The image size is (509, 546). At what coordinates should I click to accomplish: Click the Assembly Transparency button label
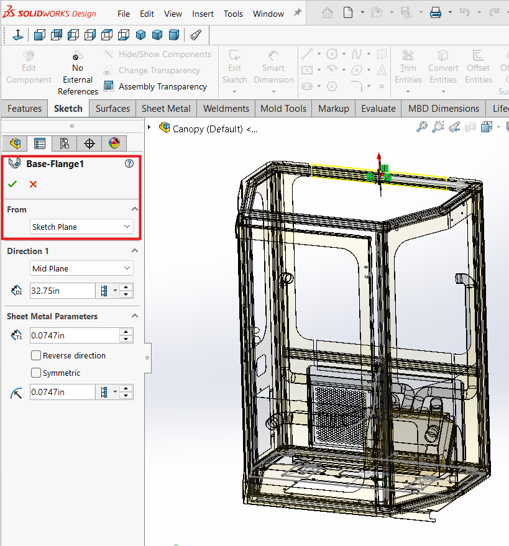click(163, 86)
